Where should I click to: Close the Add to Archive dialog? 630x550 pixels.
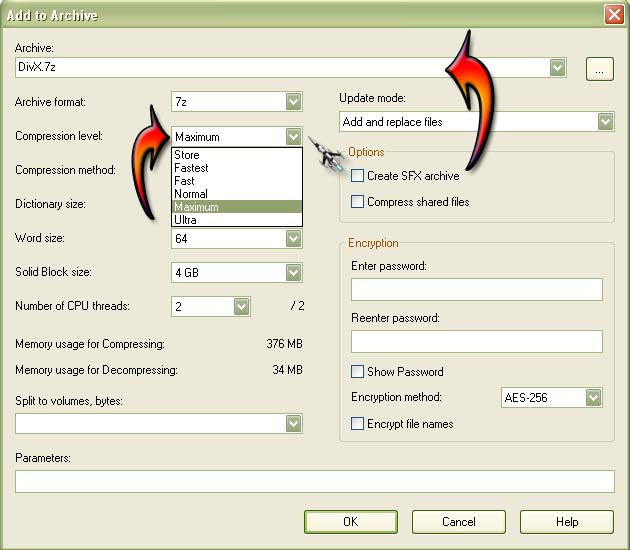click(x=614, y=14)
